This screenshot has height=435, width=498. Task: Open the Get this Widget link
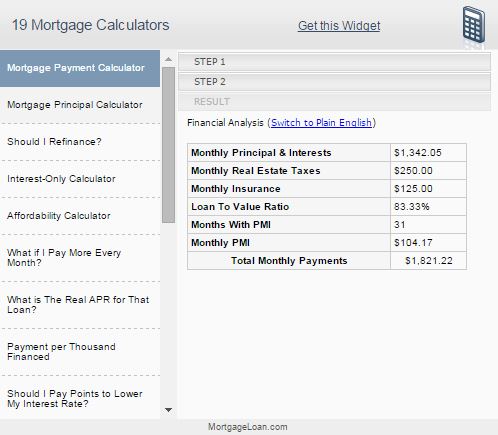point(339,26)
